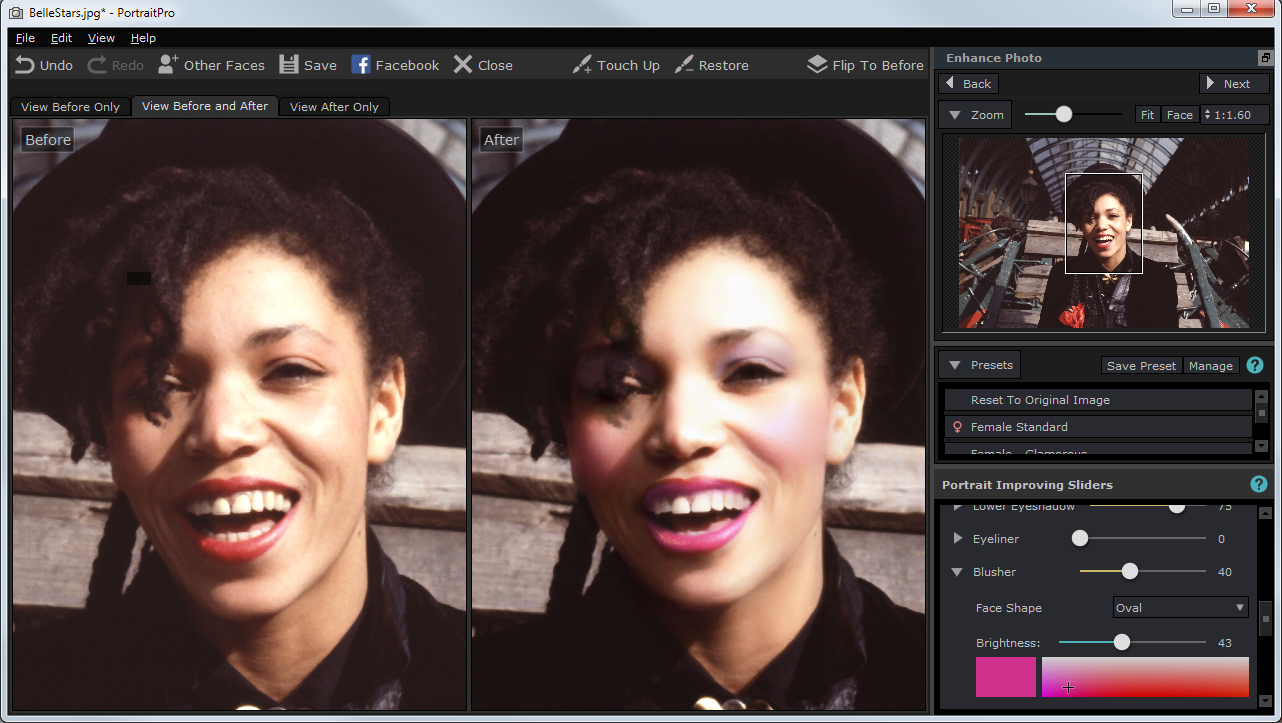Click Save Preset button
The height and width of the screenshot is (723, 1282).
pyautogui.click(x=1141, y=366)
